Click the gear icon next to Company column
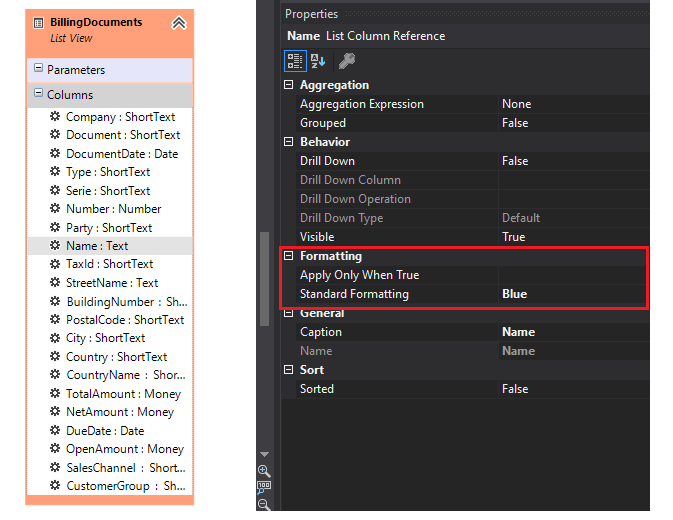The width and height of the screenshot is (673, 520). pos(55,116)
